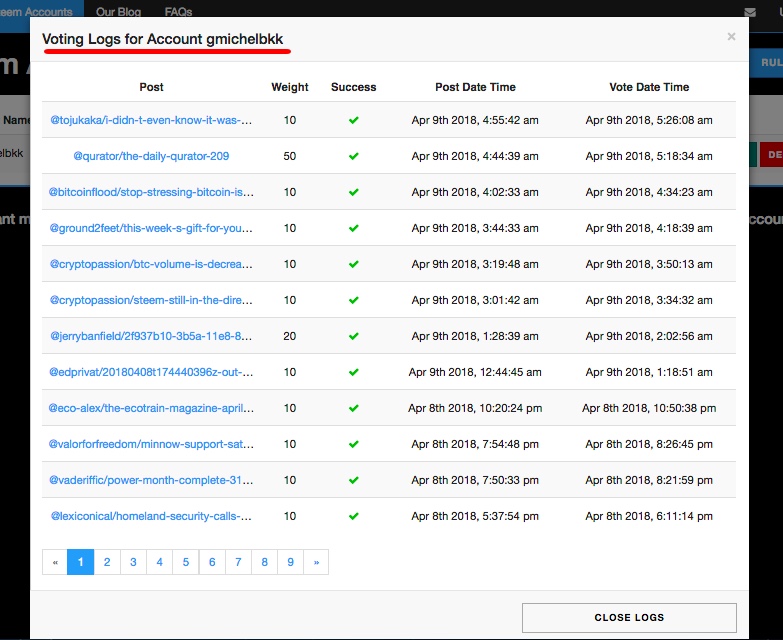Click the success checkmark in @lexiconical row
783x640 pixels.
click(x=354, y=516)
